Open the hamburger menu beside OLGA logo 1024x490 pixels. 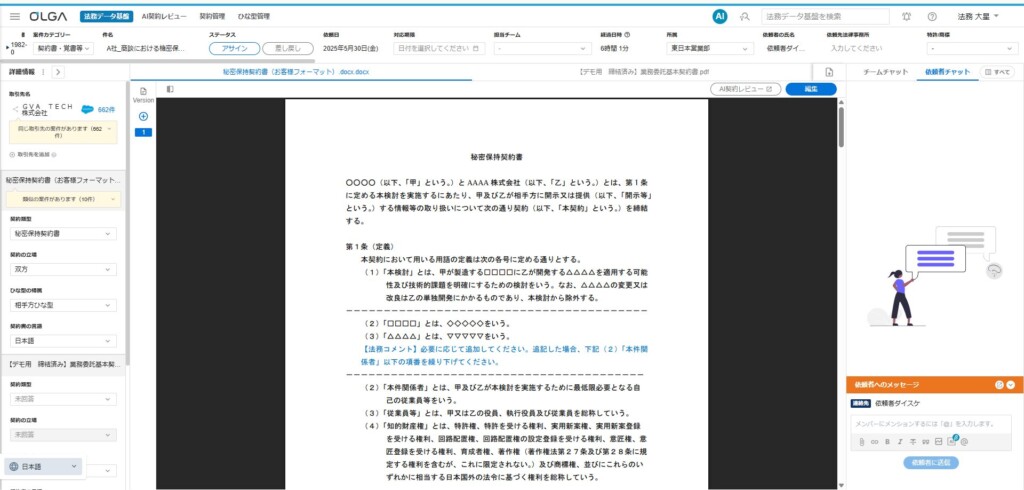14,16
